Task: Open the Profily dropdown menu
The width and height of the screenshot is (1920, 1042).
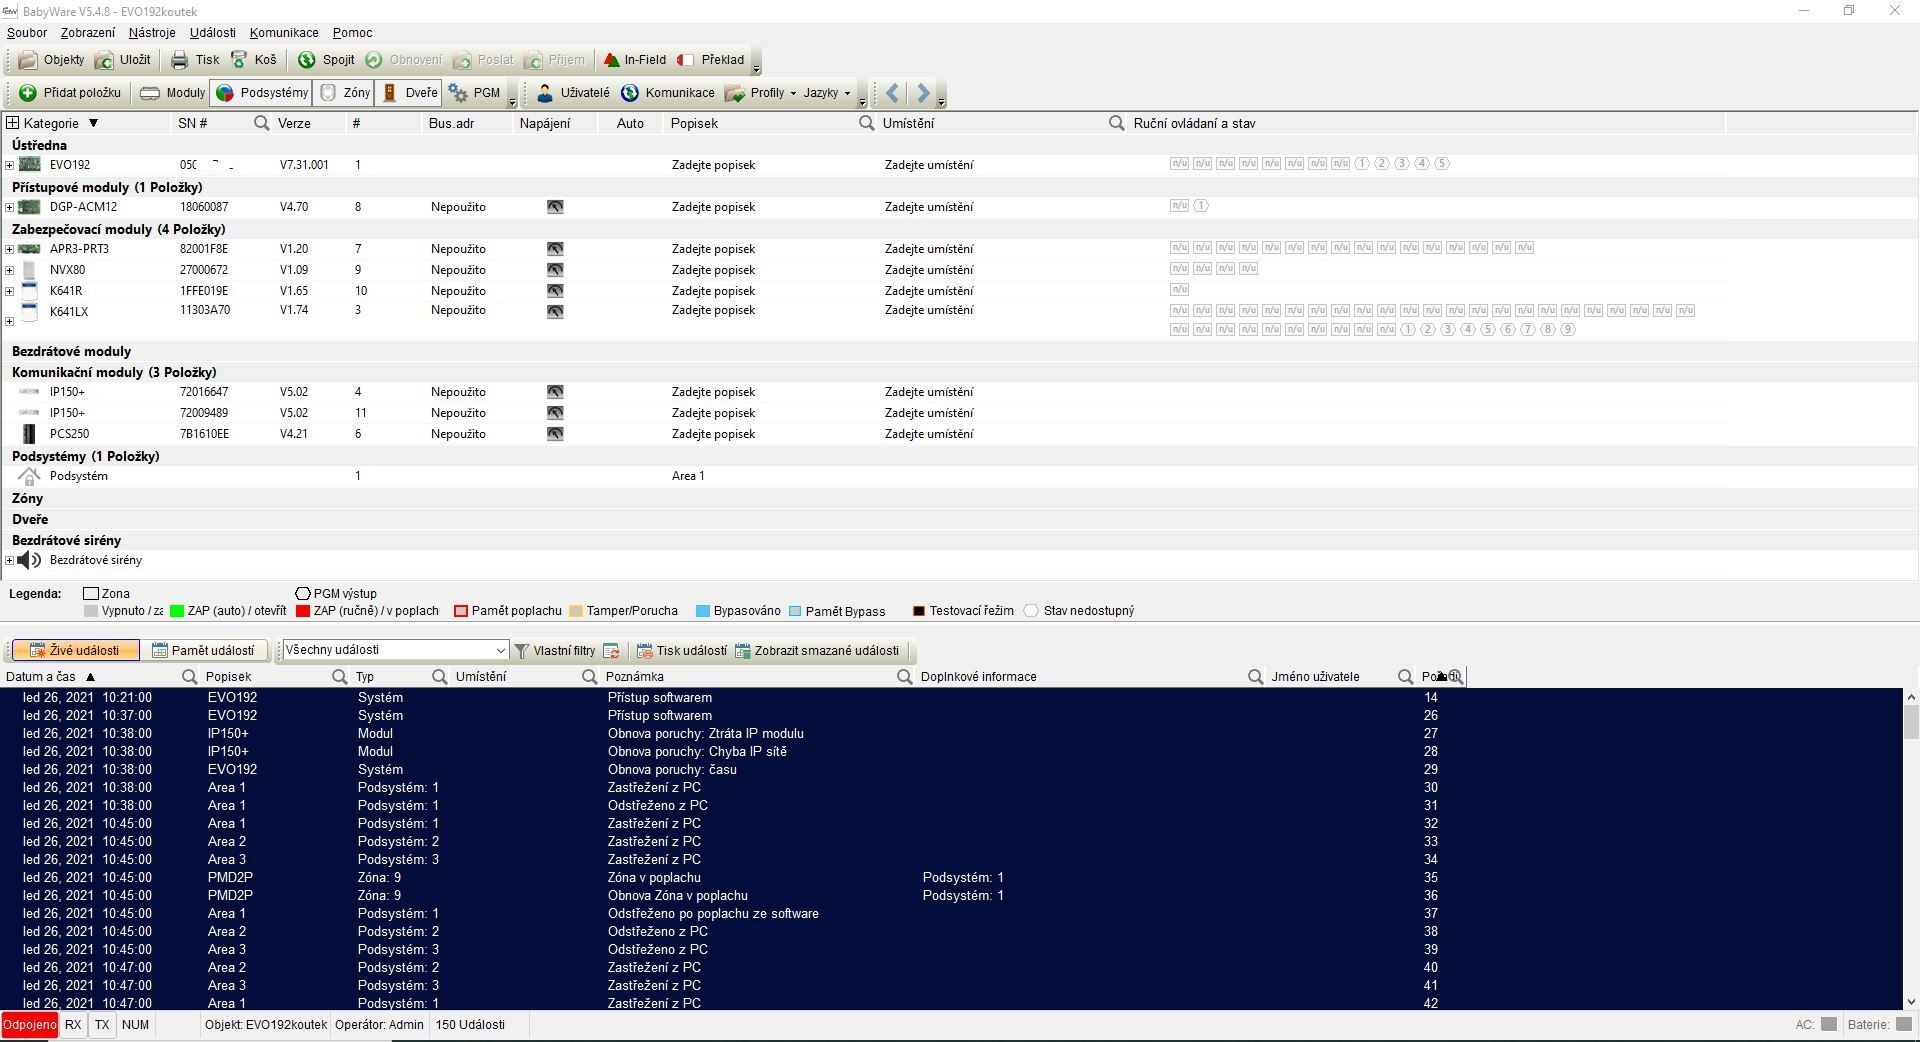Action: 767,93
